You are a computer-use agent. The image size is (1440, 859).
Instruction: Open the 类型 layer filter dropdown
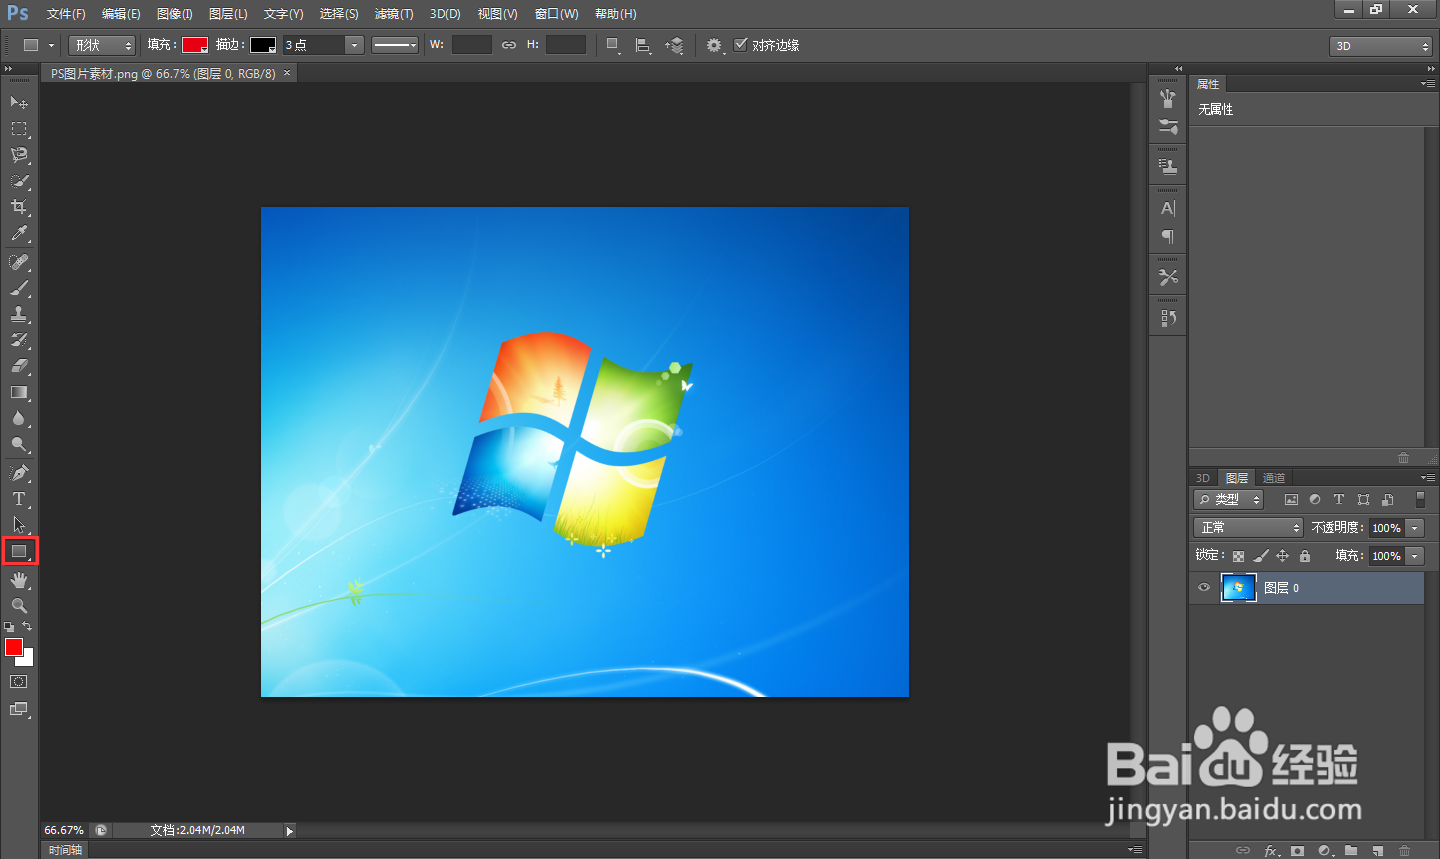[x=1229, y=500]
